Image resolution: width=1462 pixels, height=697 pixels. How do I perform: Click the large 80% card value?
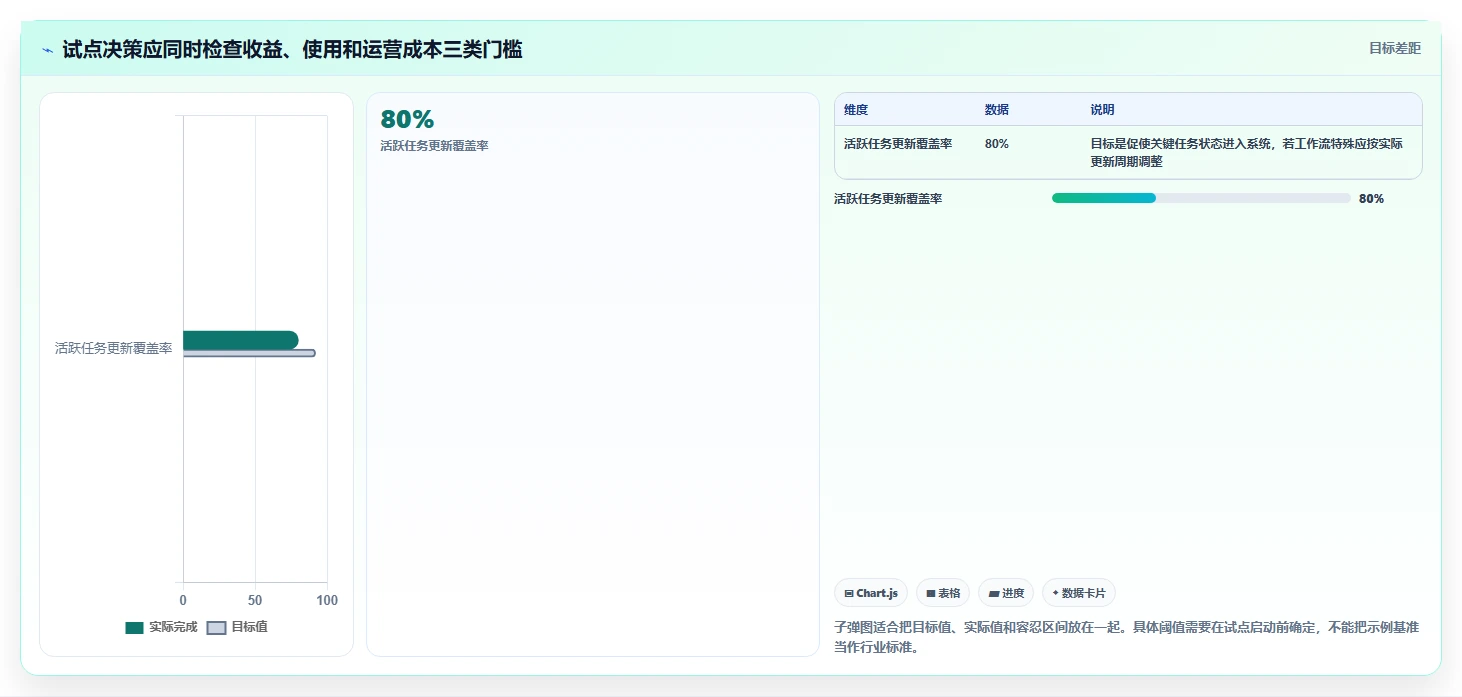pos(407,120)
